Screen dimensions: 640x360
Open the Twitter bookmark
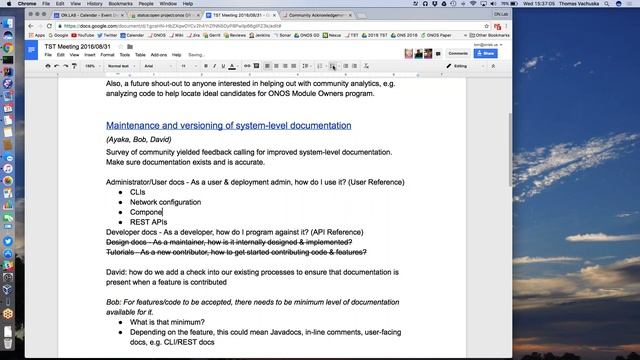[x=107, y=35]
